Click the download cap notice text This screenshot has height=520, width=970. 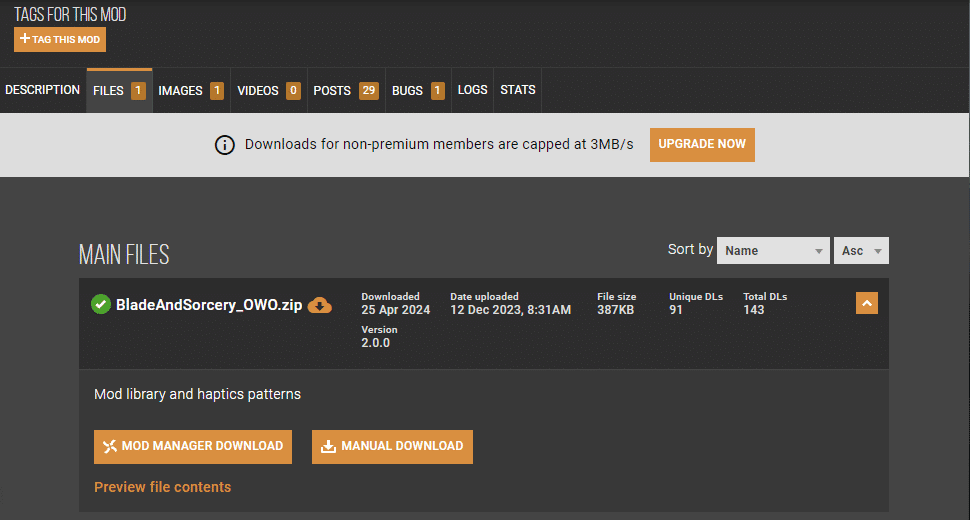[x=439, y=145]
